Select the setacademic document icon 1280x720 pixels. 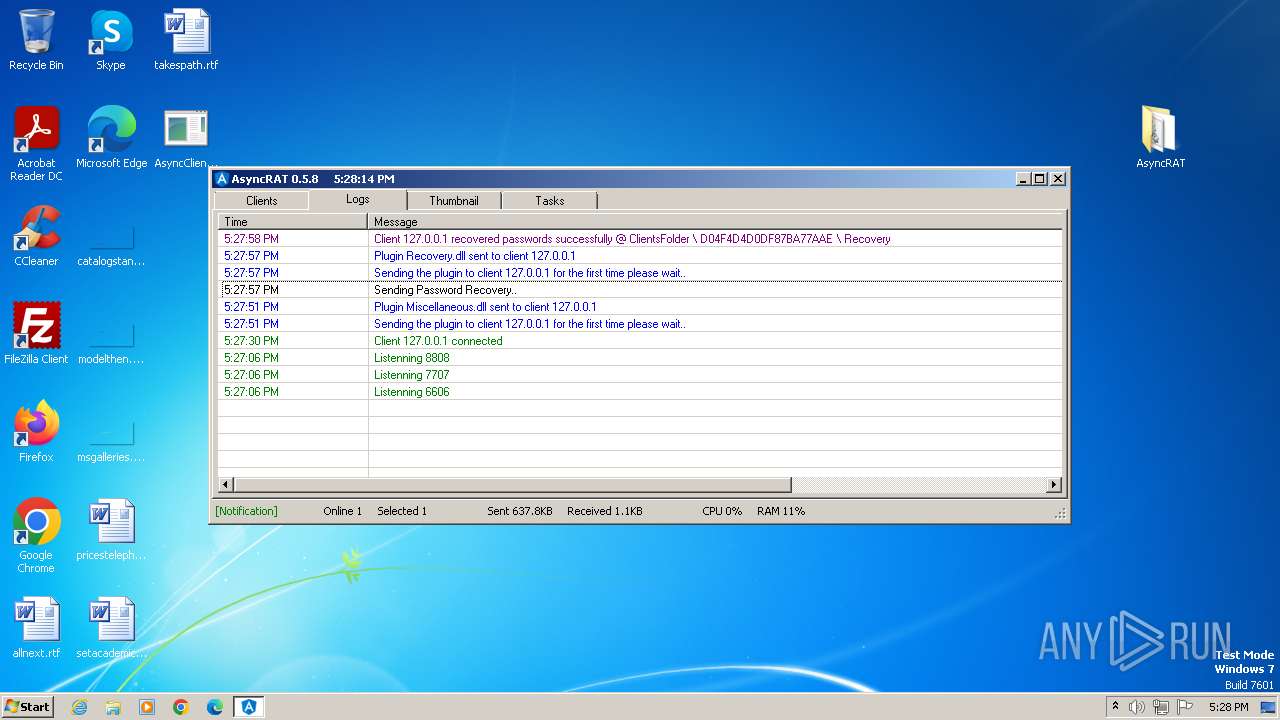click(x=111, y=628)
